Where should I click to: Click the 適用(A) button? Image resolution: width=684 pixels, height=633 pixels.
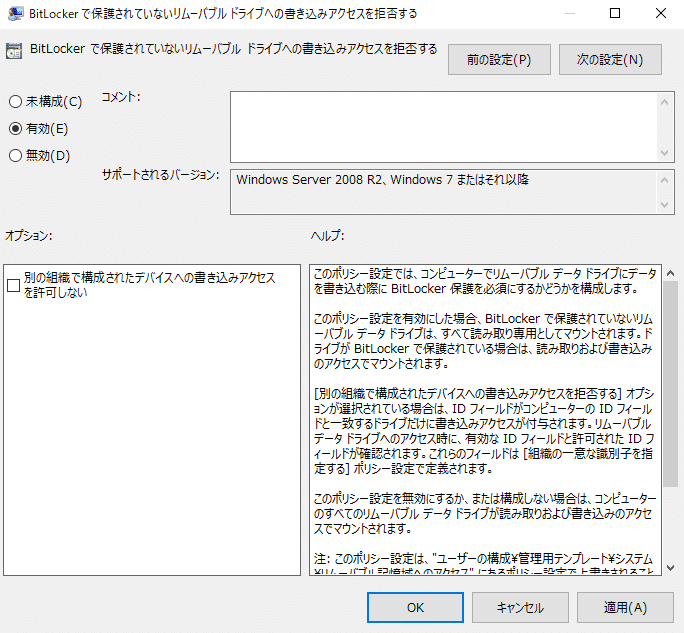tap(625, 607)
